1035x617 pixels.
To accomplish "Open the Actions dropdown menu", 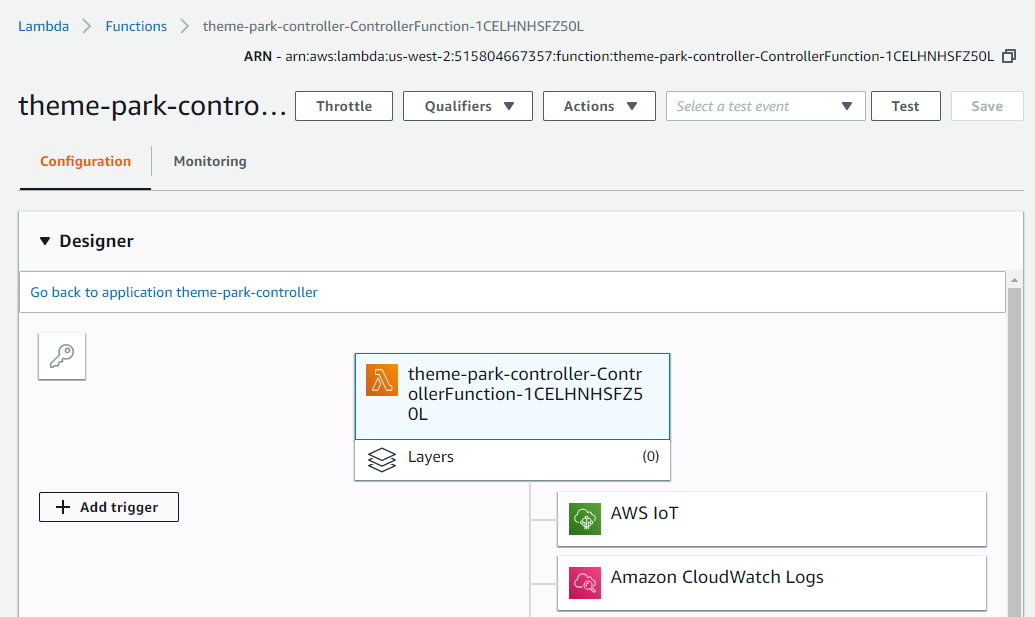I will (x=599, y=106).
